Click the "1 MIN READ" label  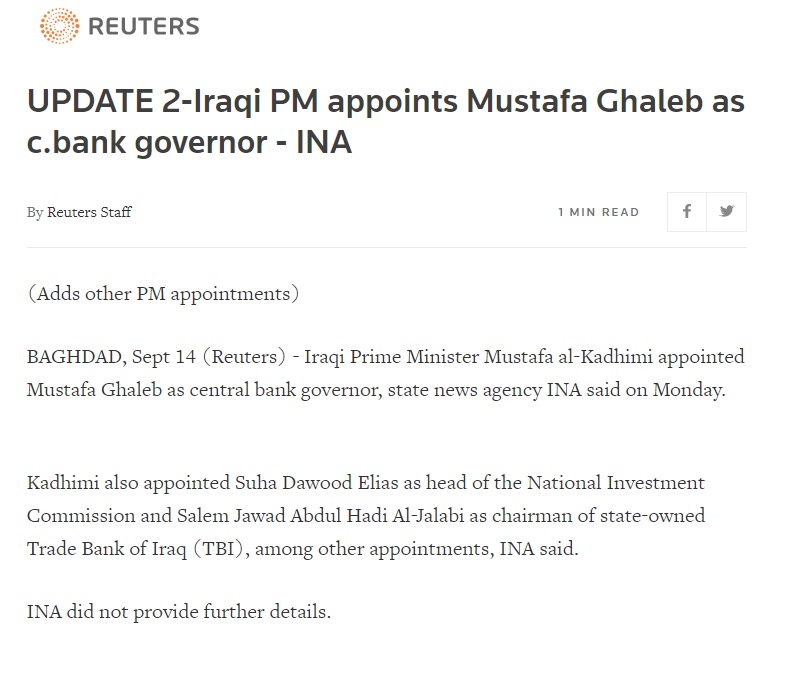(598, 212)
